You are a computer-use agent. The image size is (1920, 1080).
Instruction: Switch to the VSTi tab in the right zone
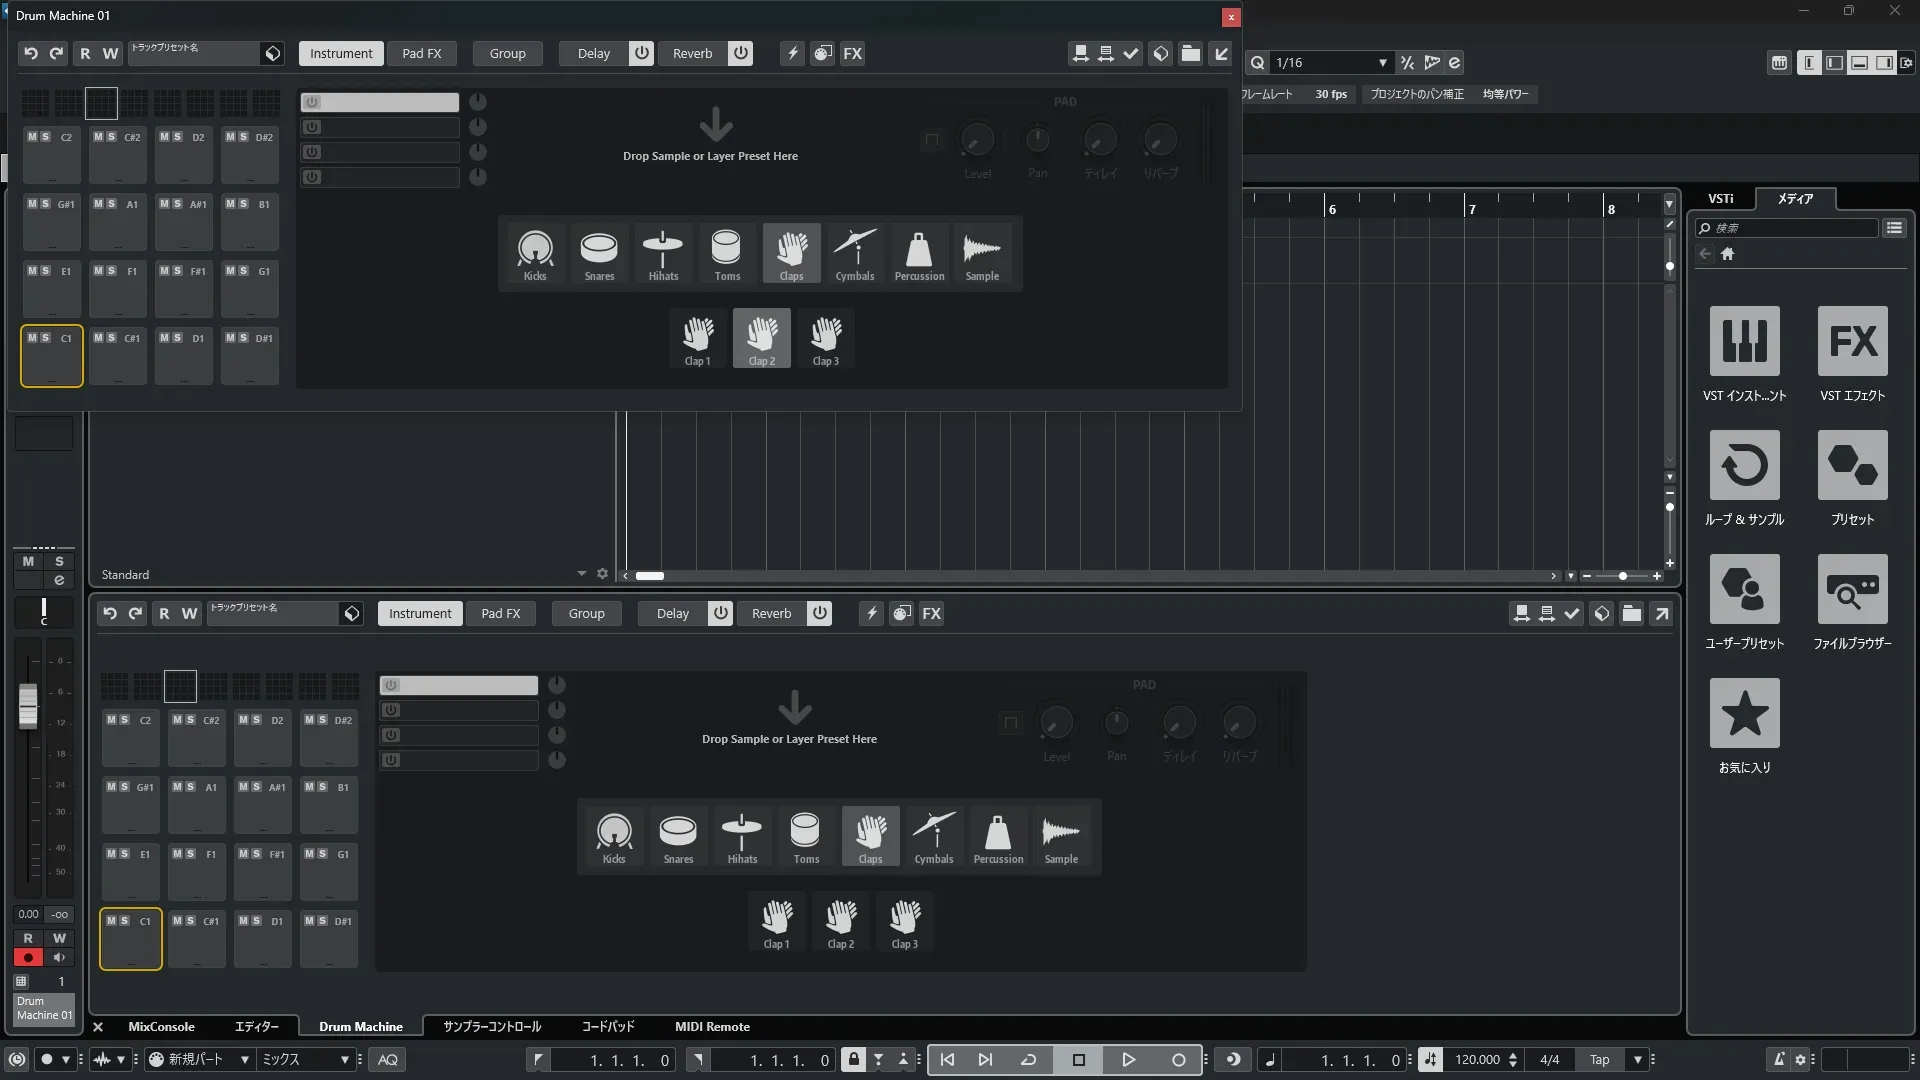pyautogui.click(x=1720, y=199)
